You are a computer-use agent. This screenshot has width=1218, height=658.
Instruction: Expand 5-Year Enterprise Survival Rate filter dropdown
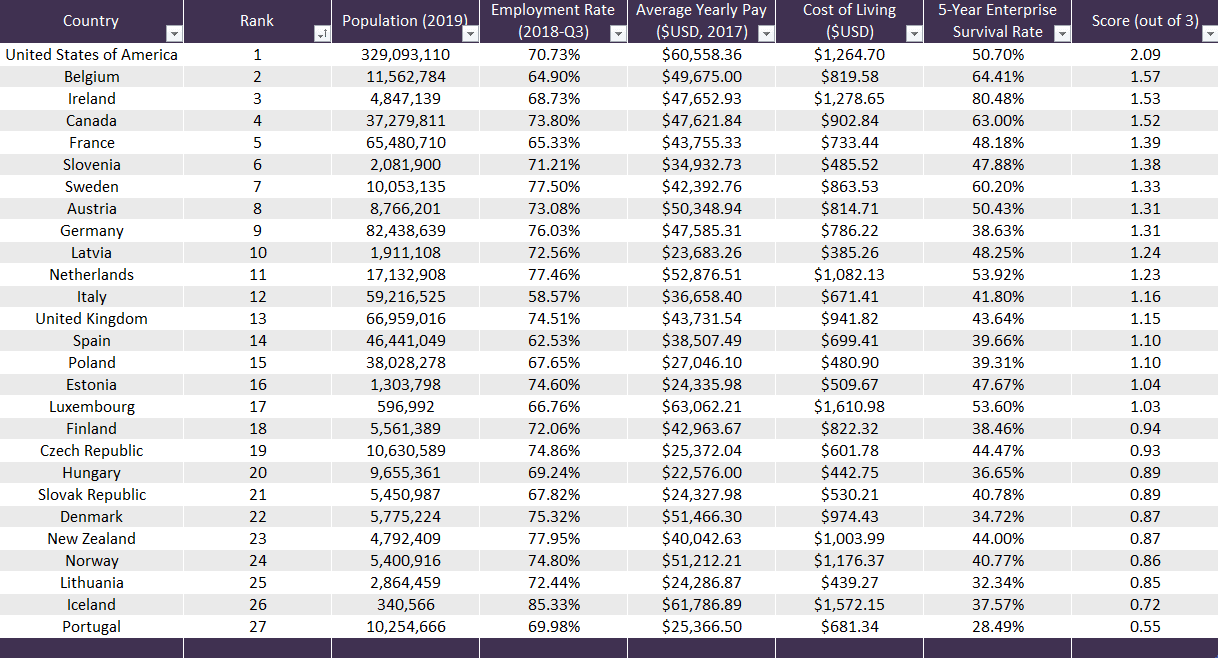pos(1061,34)
